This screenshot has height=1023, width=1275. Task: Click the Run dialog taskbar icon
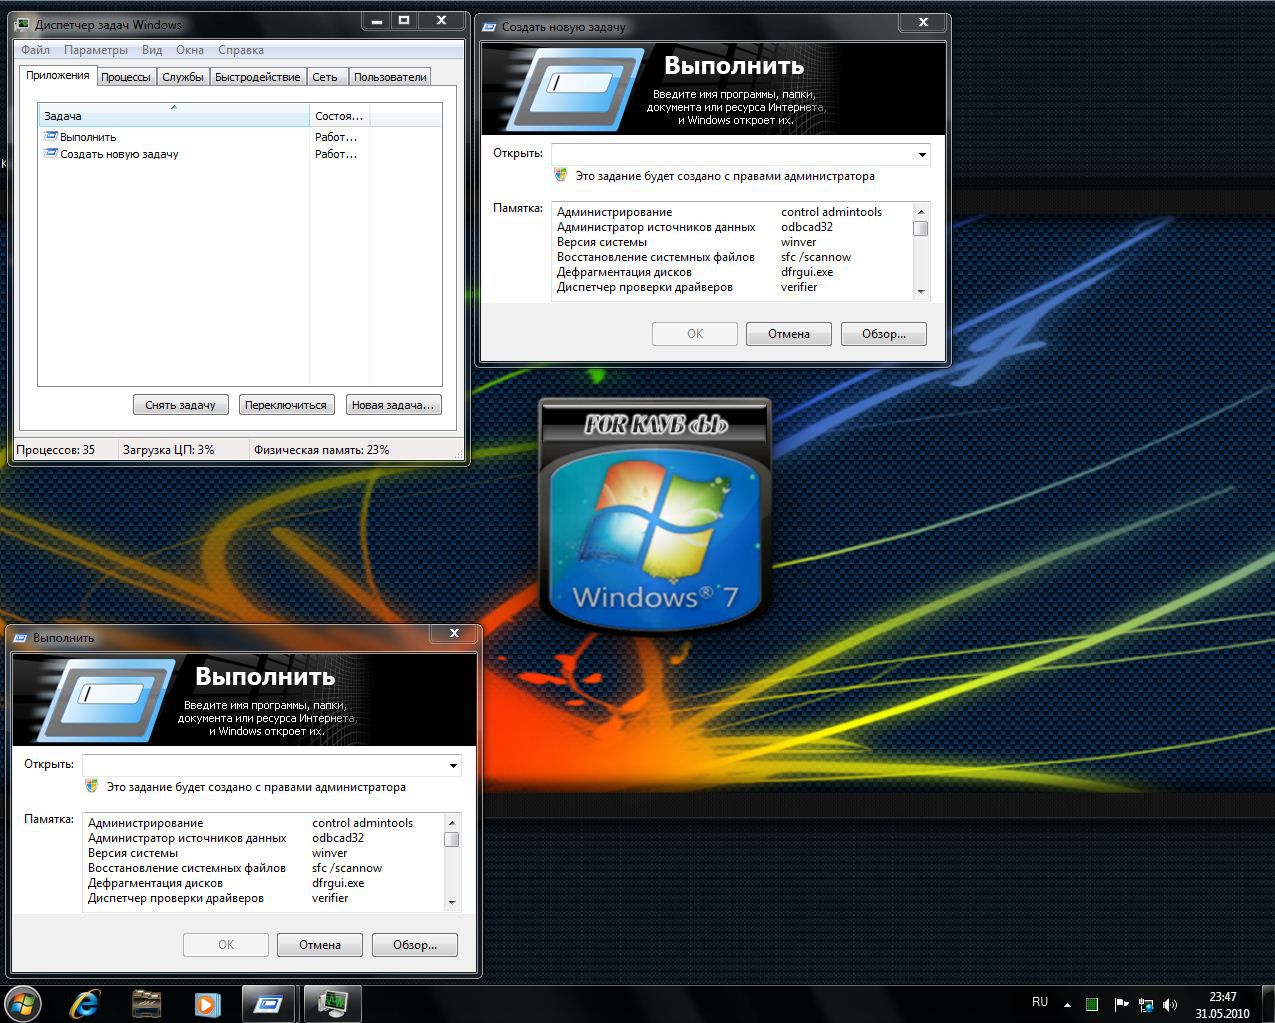coord(268,1003)
